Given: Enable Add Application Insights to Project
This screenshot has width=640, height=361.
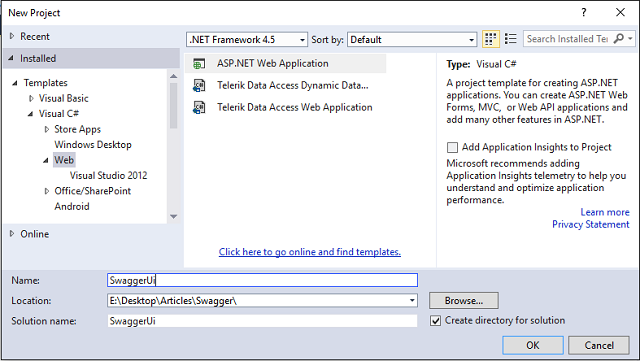Looking at the screenshot, I should 452,147.
